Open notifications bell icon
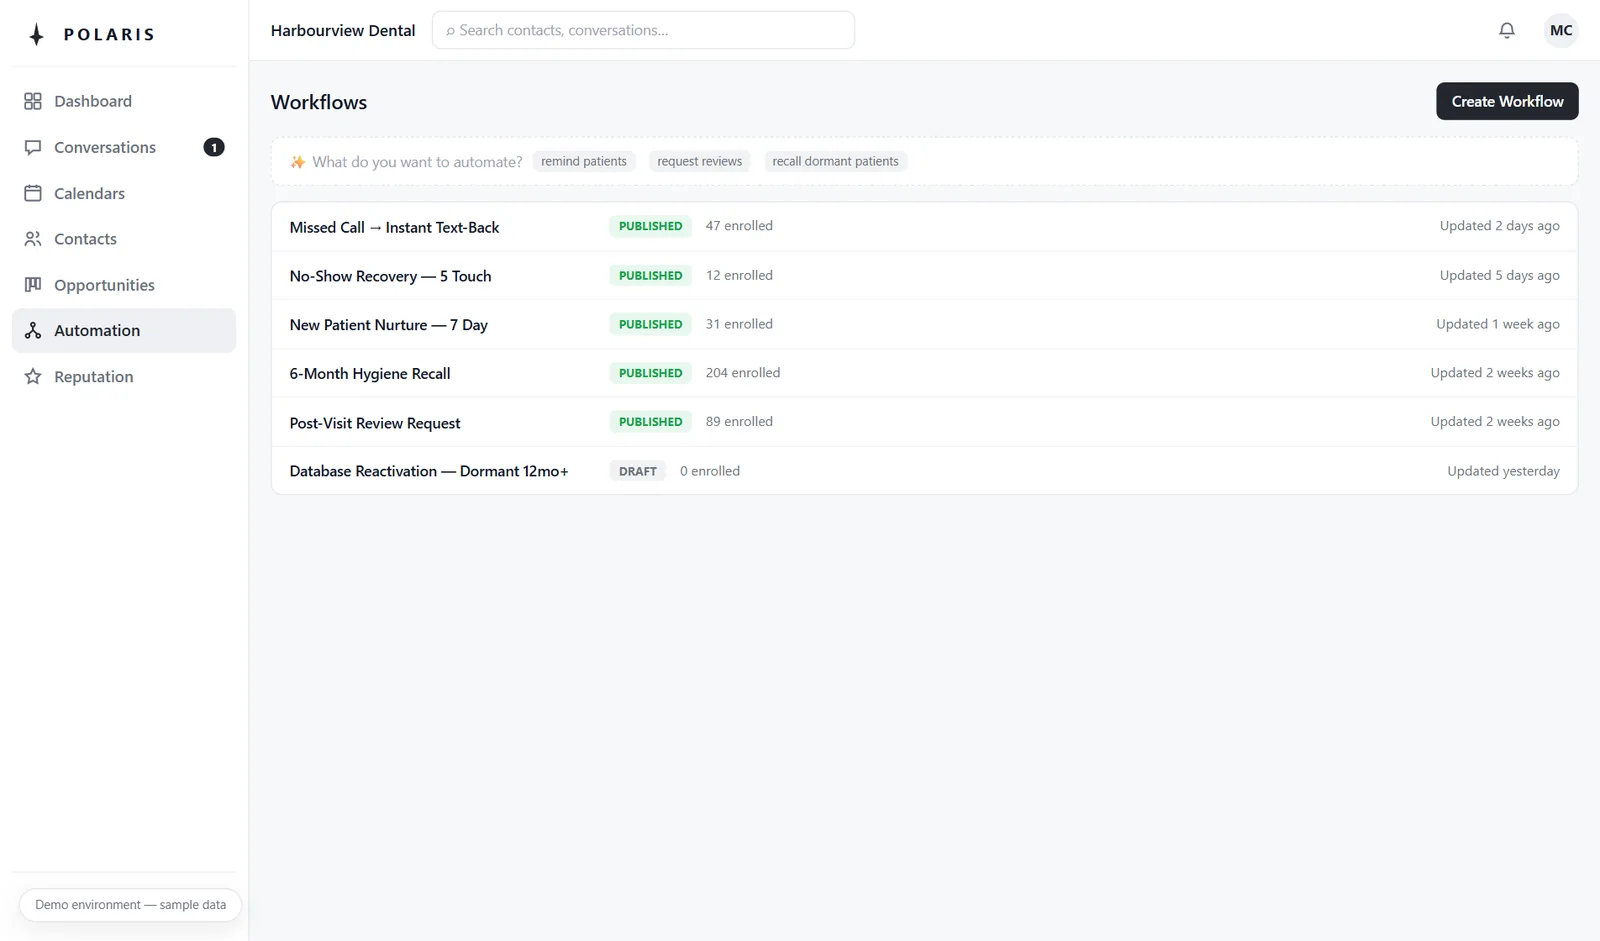 coord(1507,30)
